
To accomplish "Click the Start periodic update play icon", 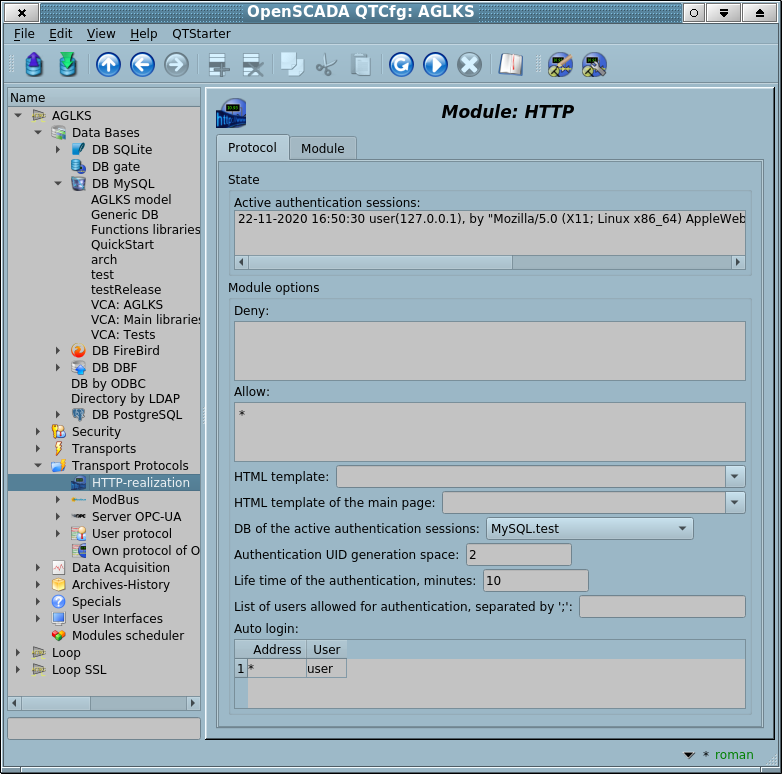I will tap(435, 65).
